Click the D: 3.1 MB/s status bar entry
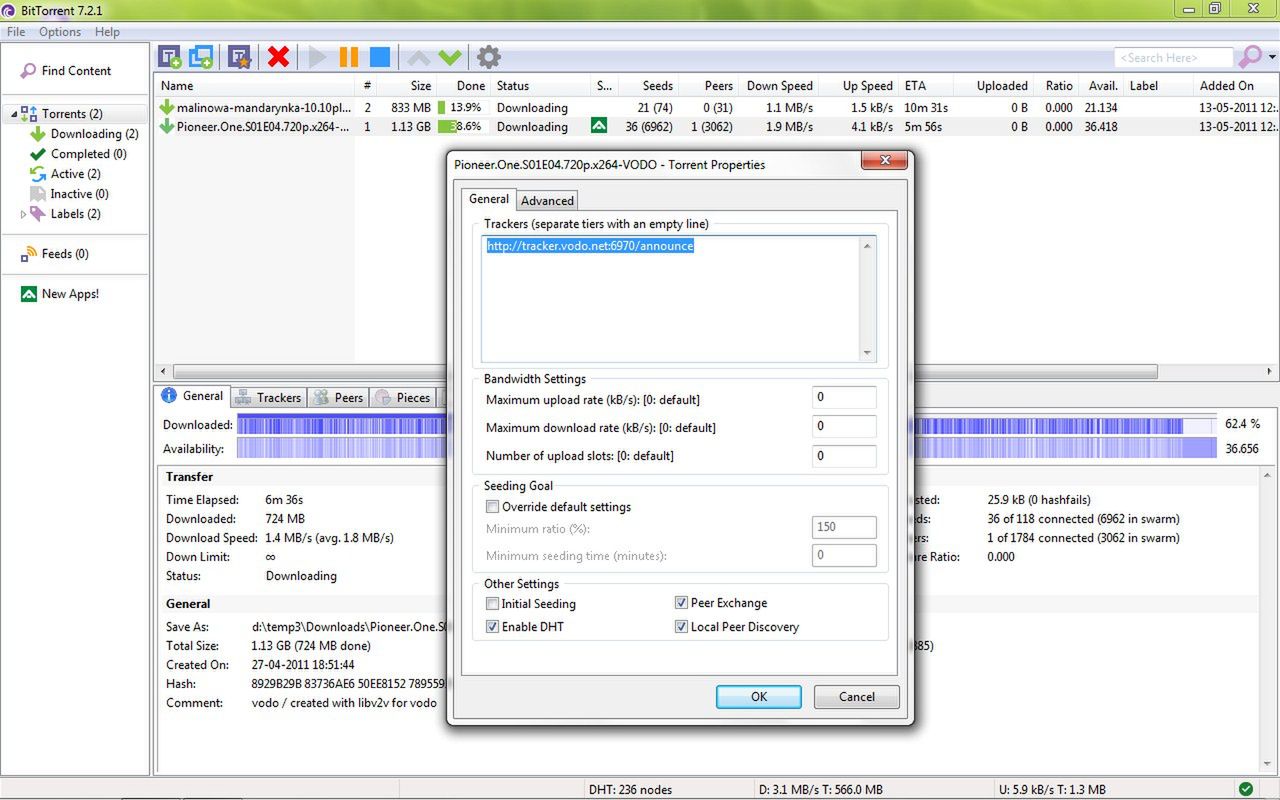 [x=821, y=789]
